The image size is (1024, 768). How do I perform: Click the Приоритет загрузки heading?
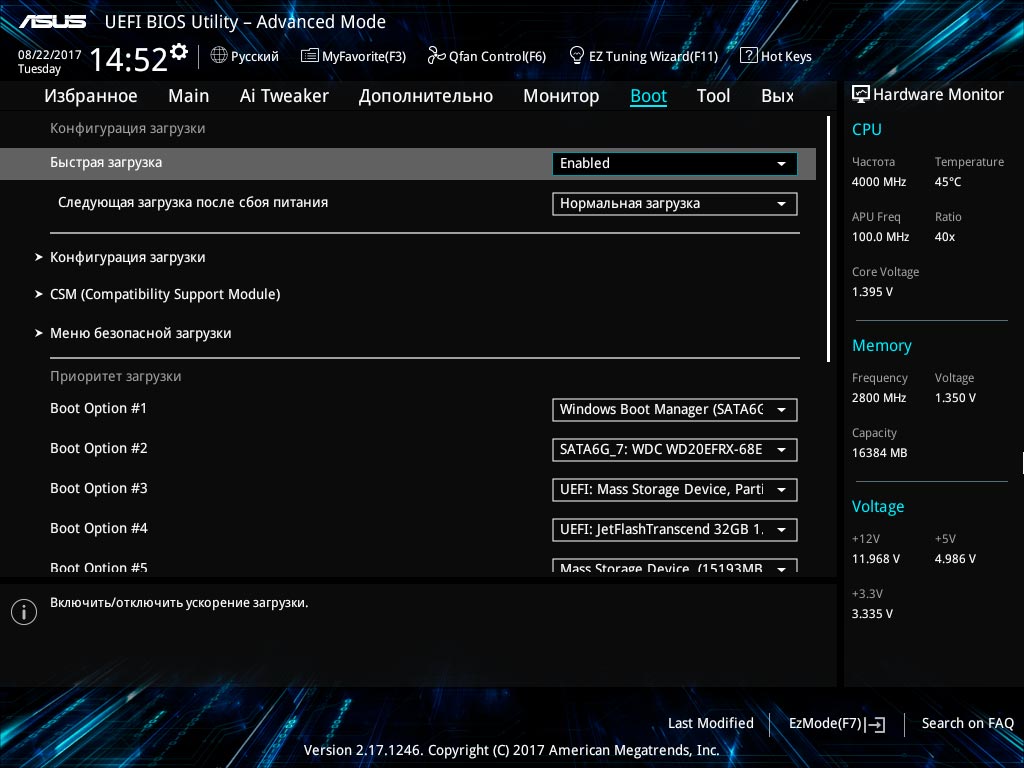pyautogui.click(x=116, y=376)
